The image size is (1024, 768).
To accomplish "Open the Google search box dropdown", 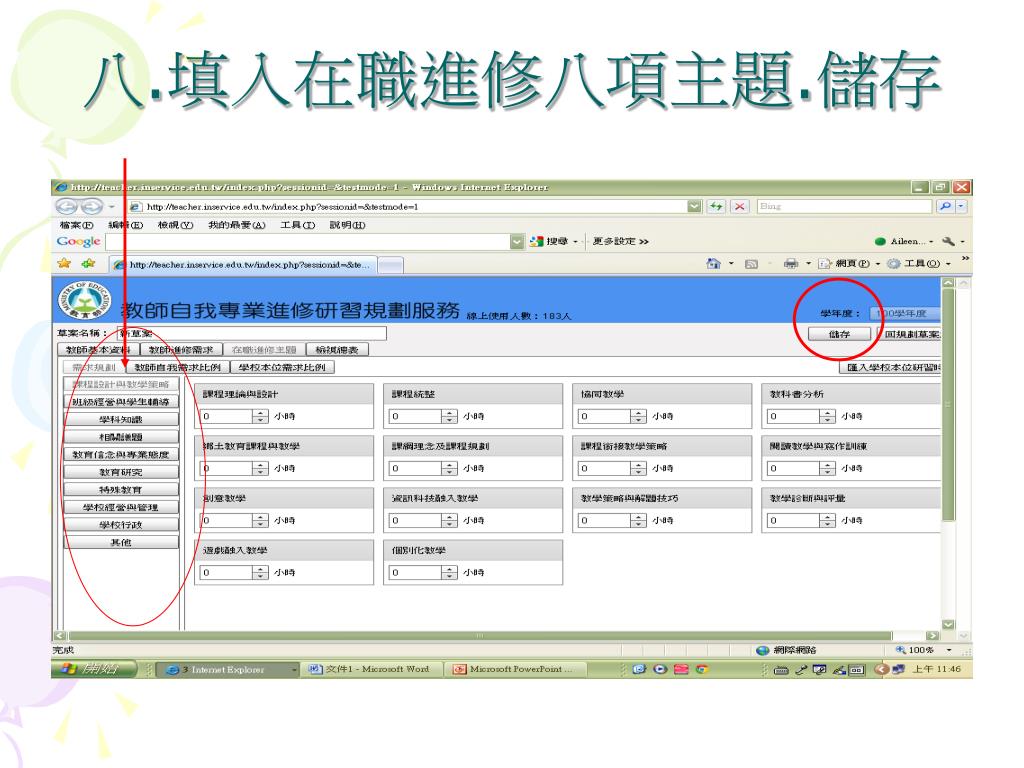I will click(x=517, y=242).
